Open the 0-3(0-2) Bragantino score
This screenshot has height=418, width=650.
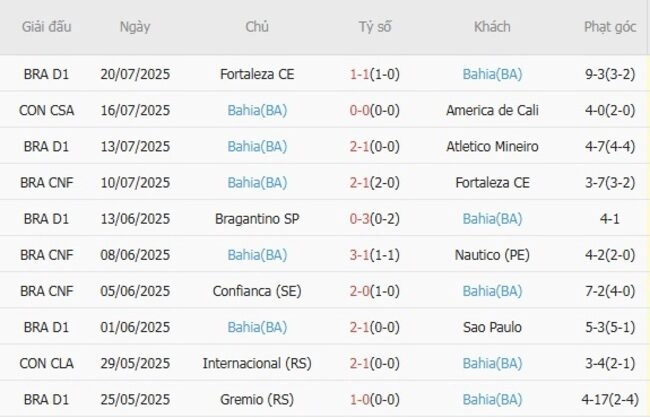(x=375, y=219)
